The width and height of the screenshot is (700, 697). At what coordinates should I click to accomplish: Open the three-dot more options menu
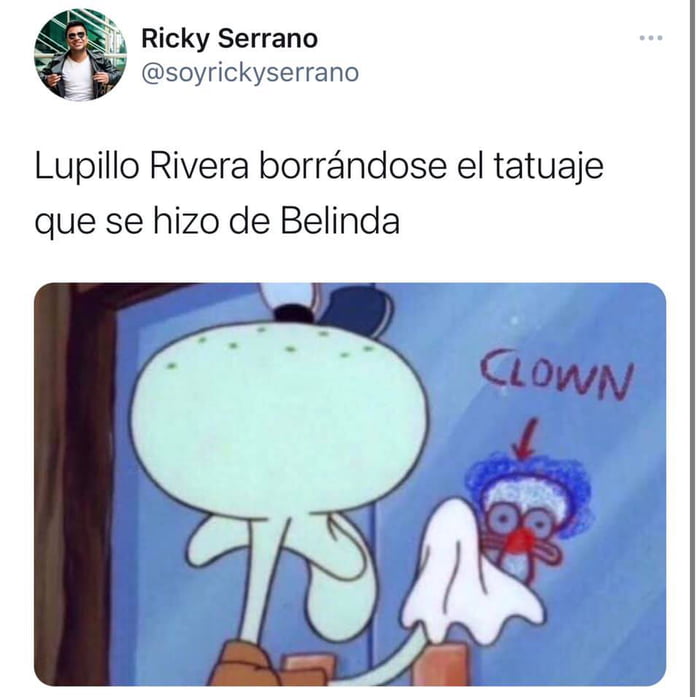pyautogui.click(x=650, y=38)
